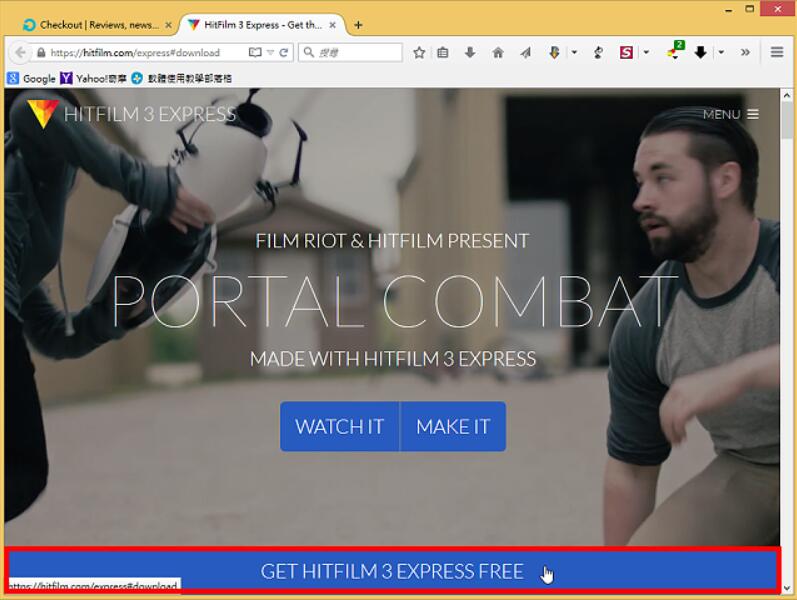Image resolution: width=797 pixels, height=600 pixels.
Task: Select the HitFilm 3 Express tab
Action: pyautogui.click(x=261, y=25)
